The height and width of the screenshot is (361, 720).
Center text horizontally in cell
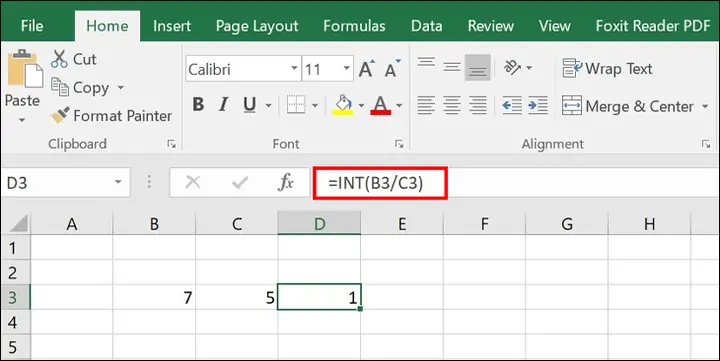tap(452, 106)
